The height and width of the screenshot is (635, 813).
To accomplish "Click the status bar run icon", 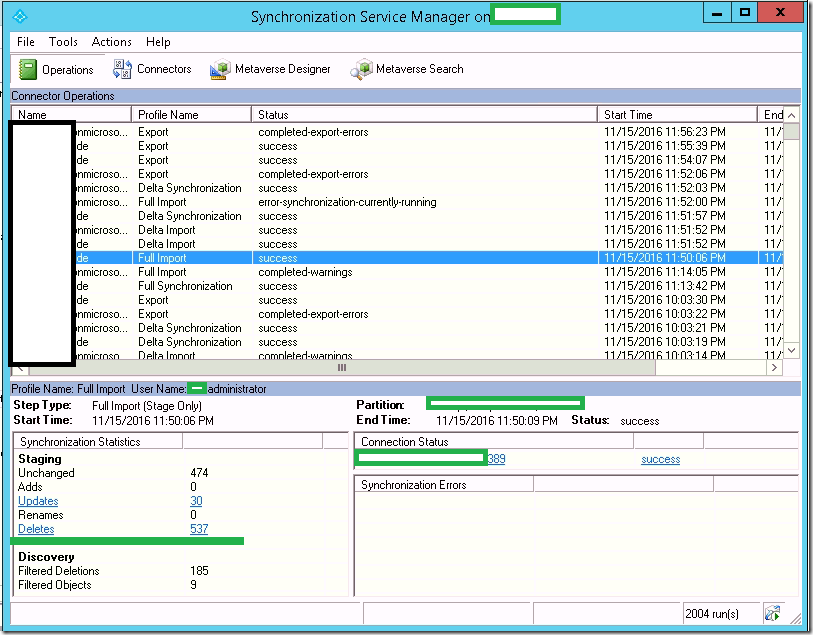I will click(x=772, y=614).
